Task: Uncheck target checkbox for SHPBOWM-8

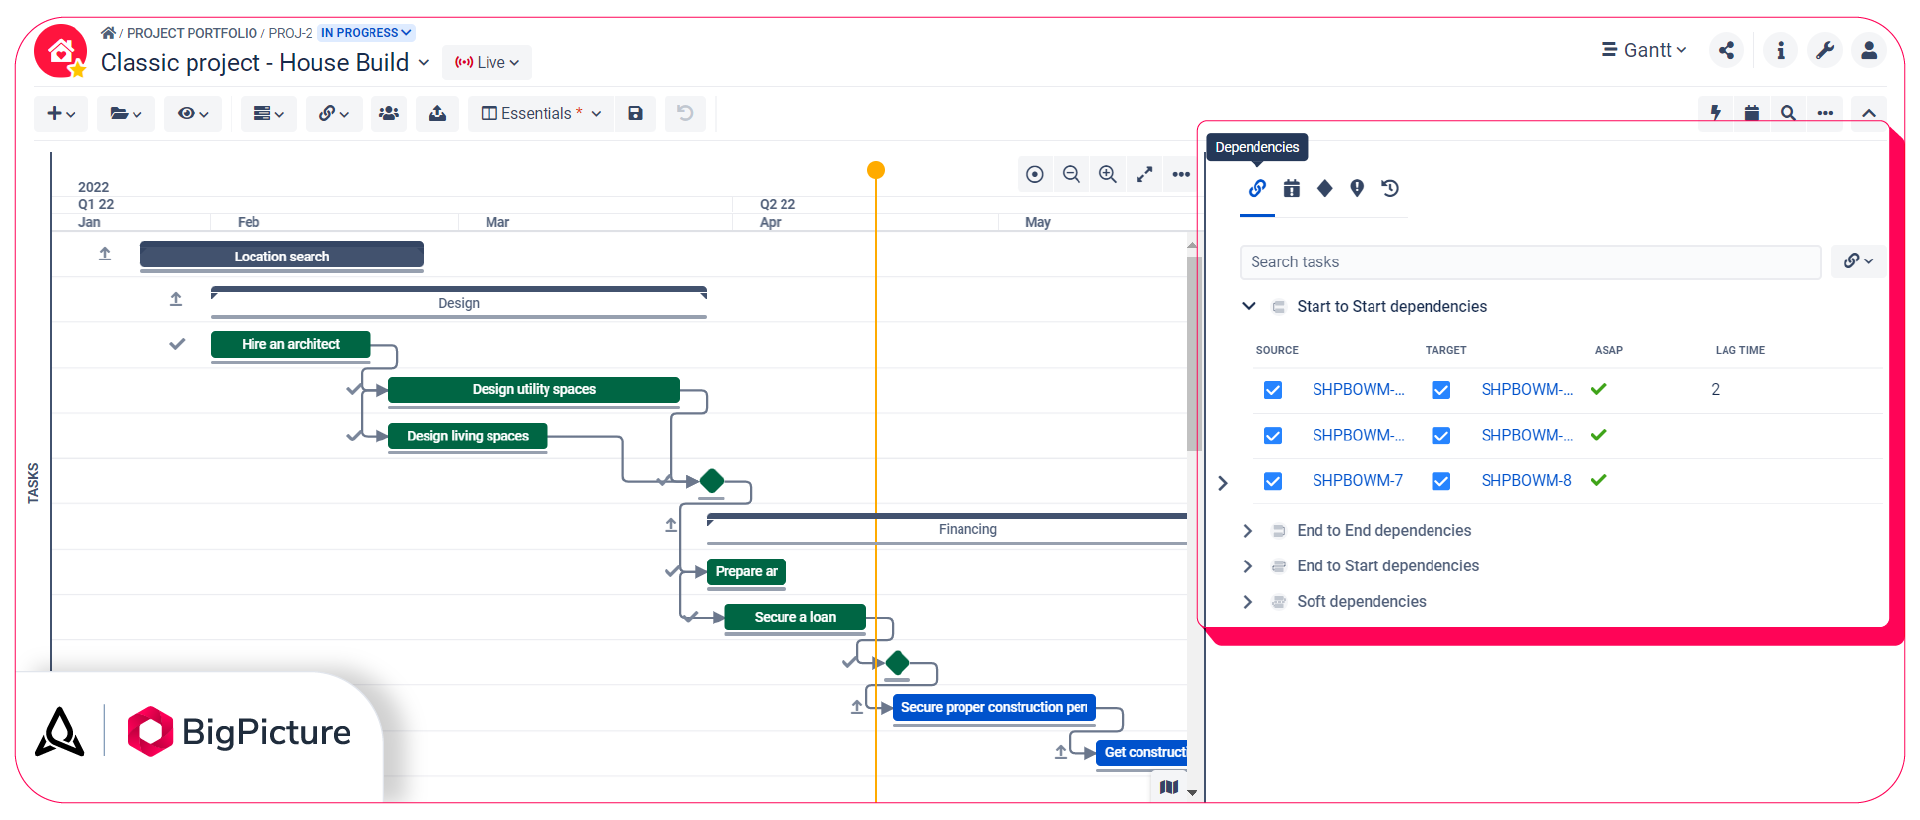Action: [x=1441, y=481]
